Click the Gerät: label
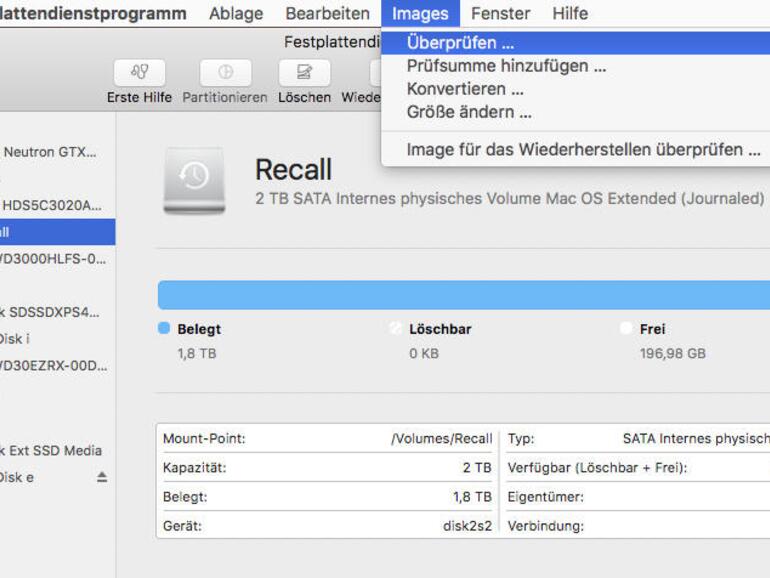Viewport: 770px width, 578px height. (x=182, y=526)
